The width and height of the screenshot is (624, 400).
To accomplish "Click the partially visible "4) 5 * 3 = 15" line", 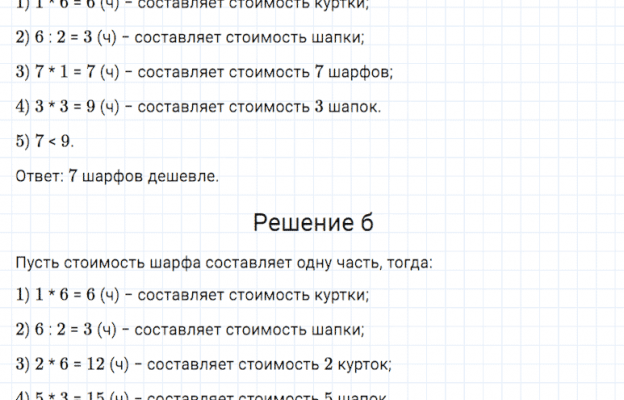I will pyautogui.click(x=75, y=395).
